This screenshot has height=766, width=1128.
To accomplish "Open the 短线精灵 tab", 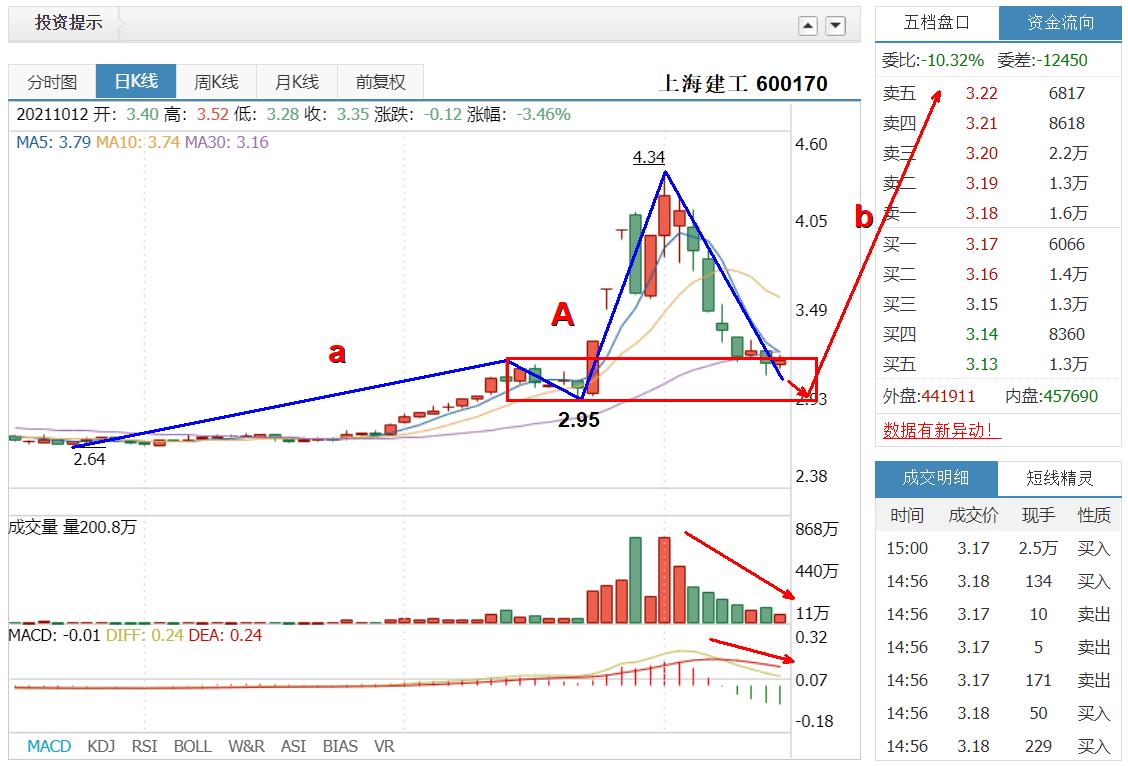I will pyautogui.click(x=1060, y=478).
